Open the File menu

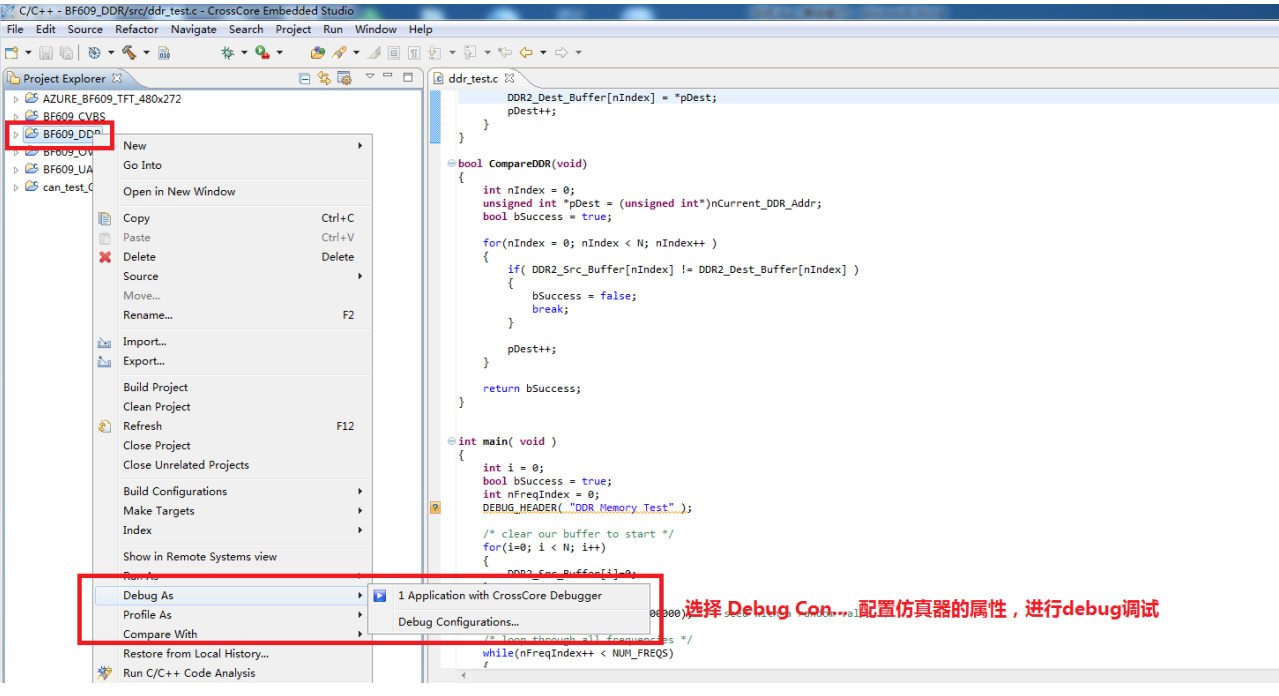[15, 29]
